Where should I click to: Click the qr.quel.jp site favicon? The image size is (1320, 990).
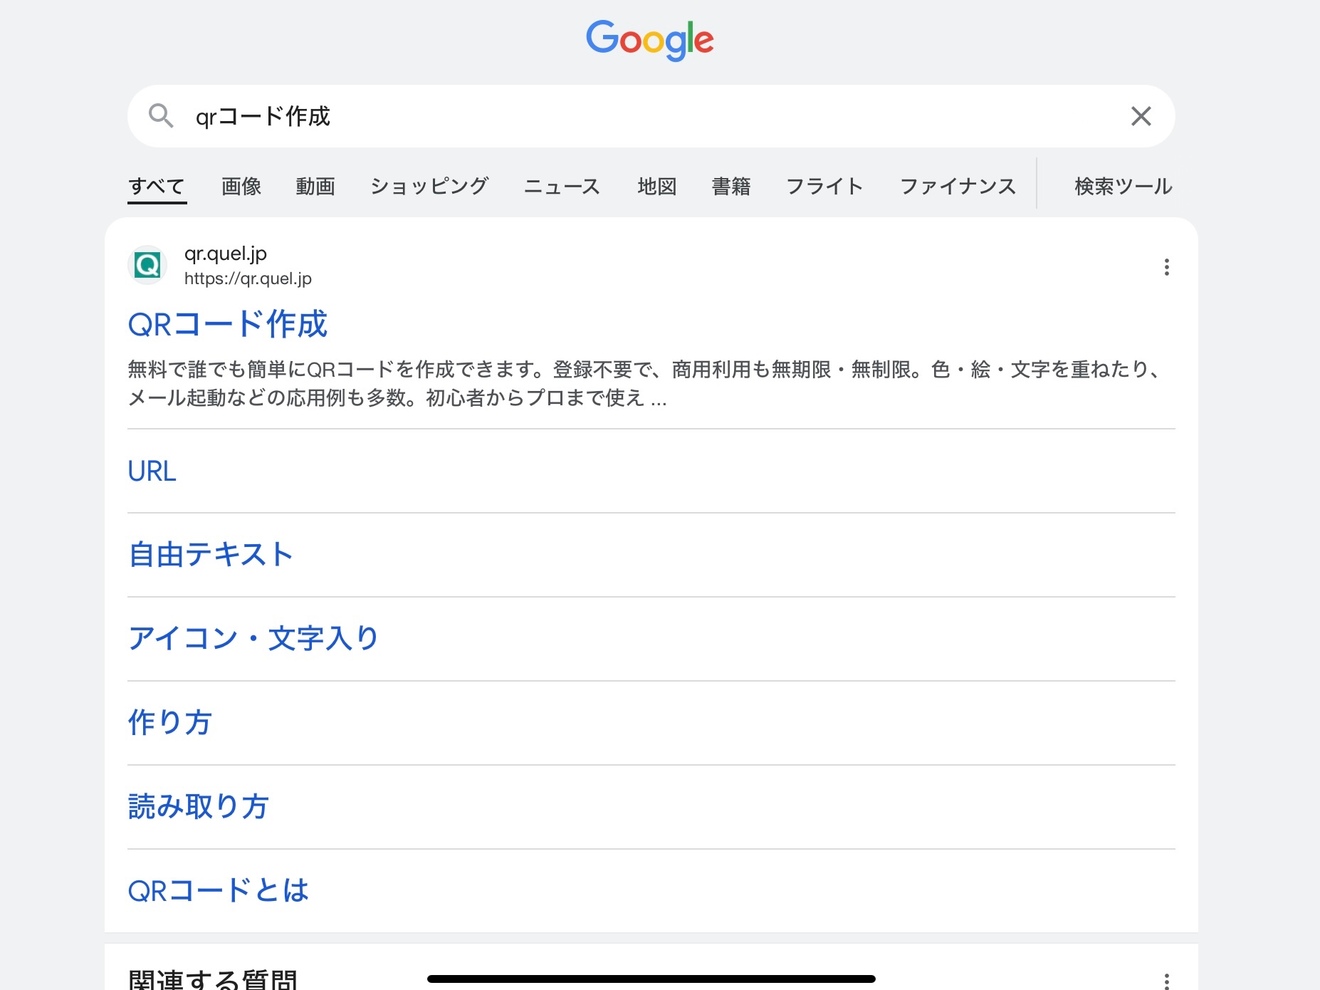(x=148, y=265)
